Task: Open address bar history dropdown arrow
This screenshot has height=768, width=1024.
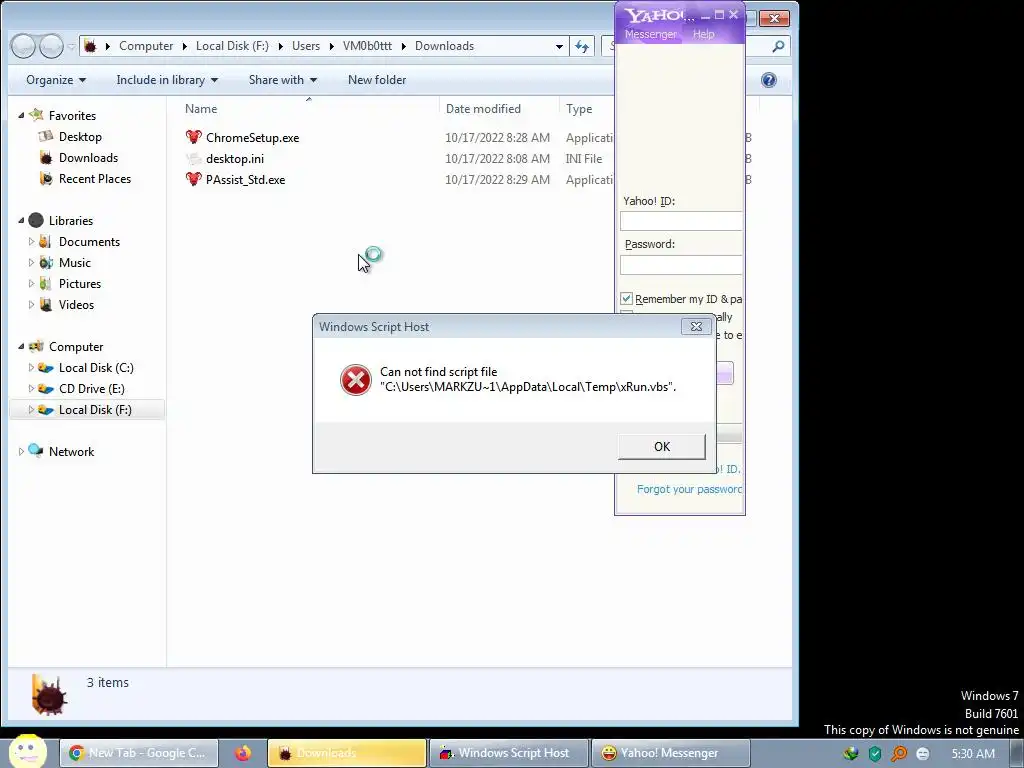Action: pyautogui.click(x=559, y=46)
